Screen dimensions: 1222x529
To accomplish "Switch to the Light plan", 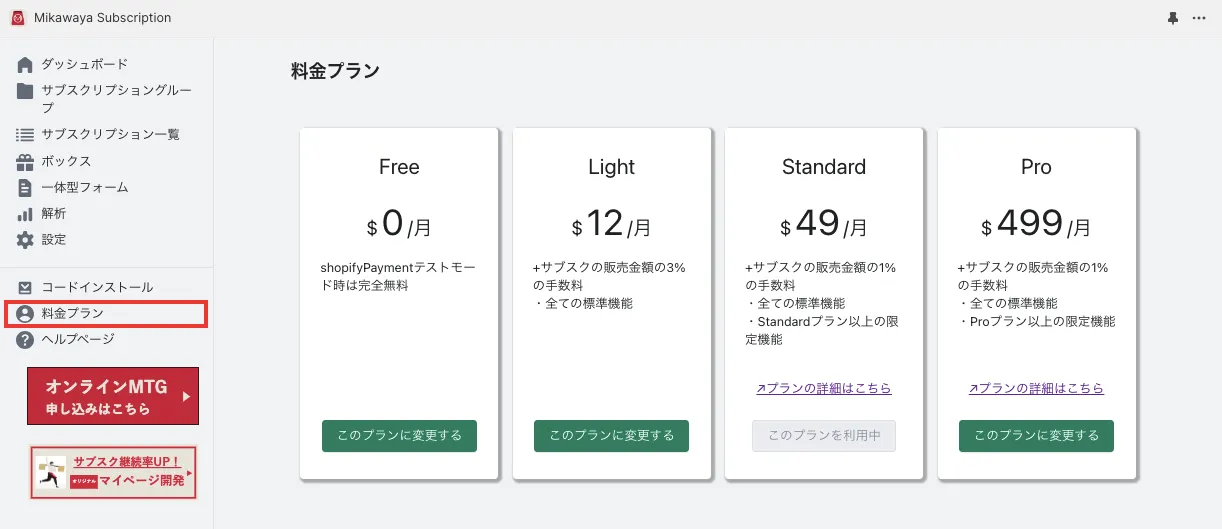I will 611,436.
